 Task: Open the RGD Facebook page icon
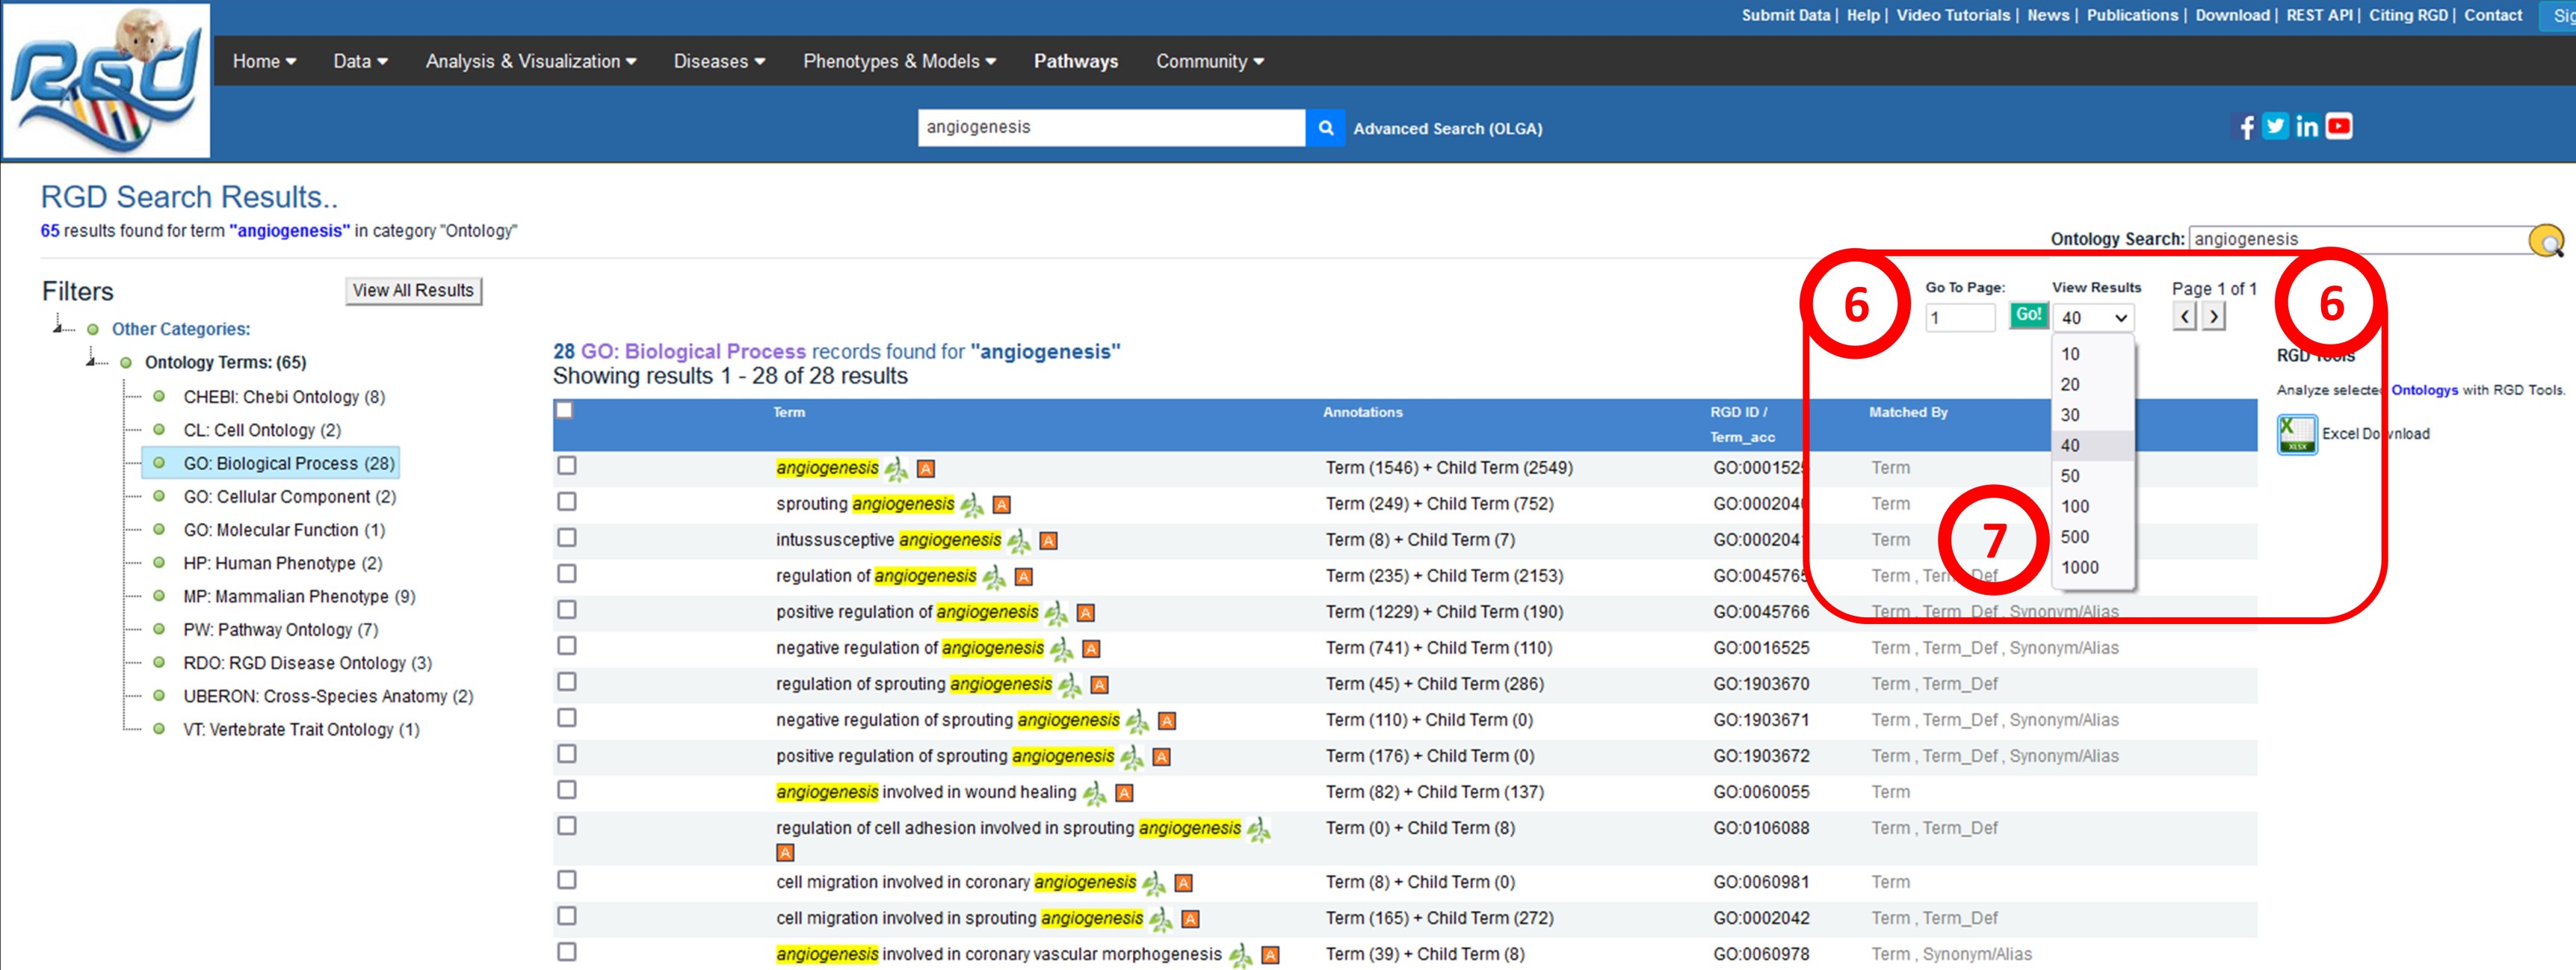click(2246, 127)
